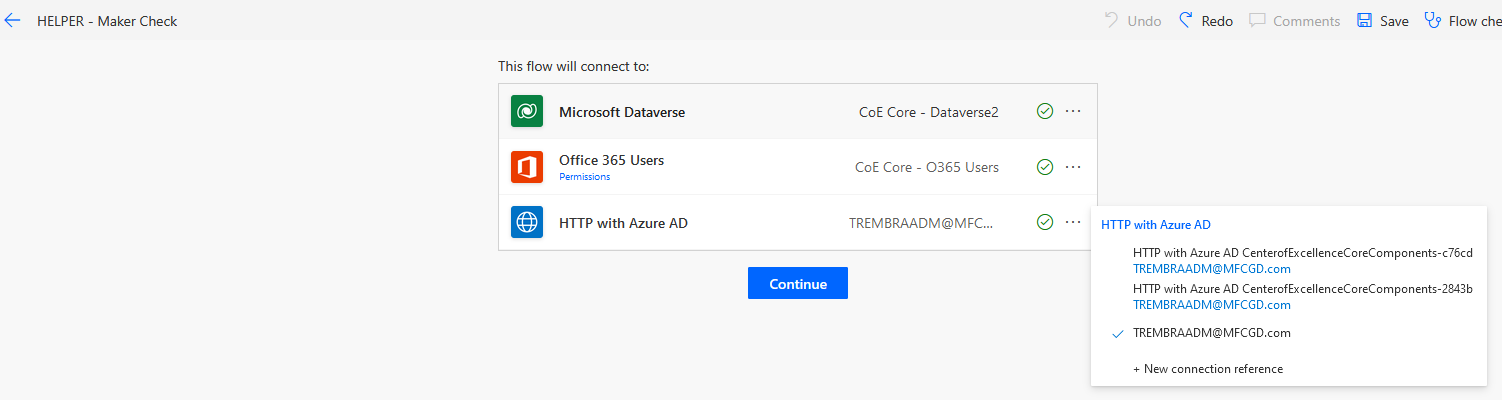This screenshot has height=400, width=1502.
Task: Click the 'This flow will connect to:' heading
Action: pyautogui.click(x=574, y=66)
